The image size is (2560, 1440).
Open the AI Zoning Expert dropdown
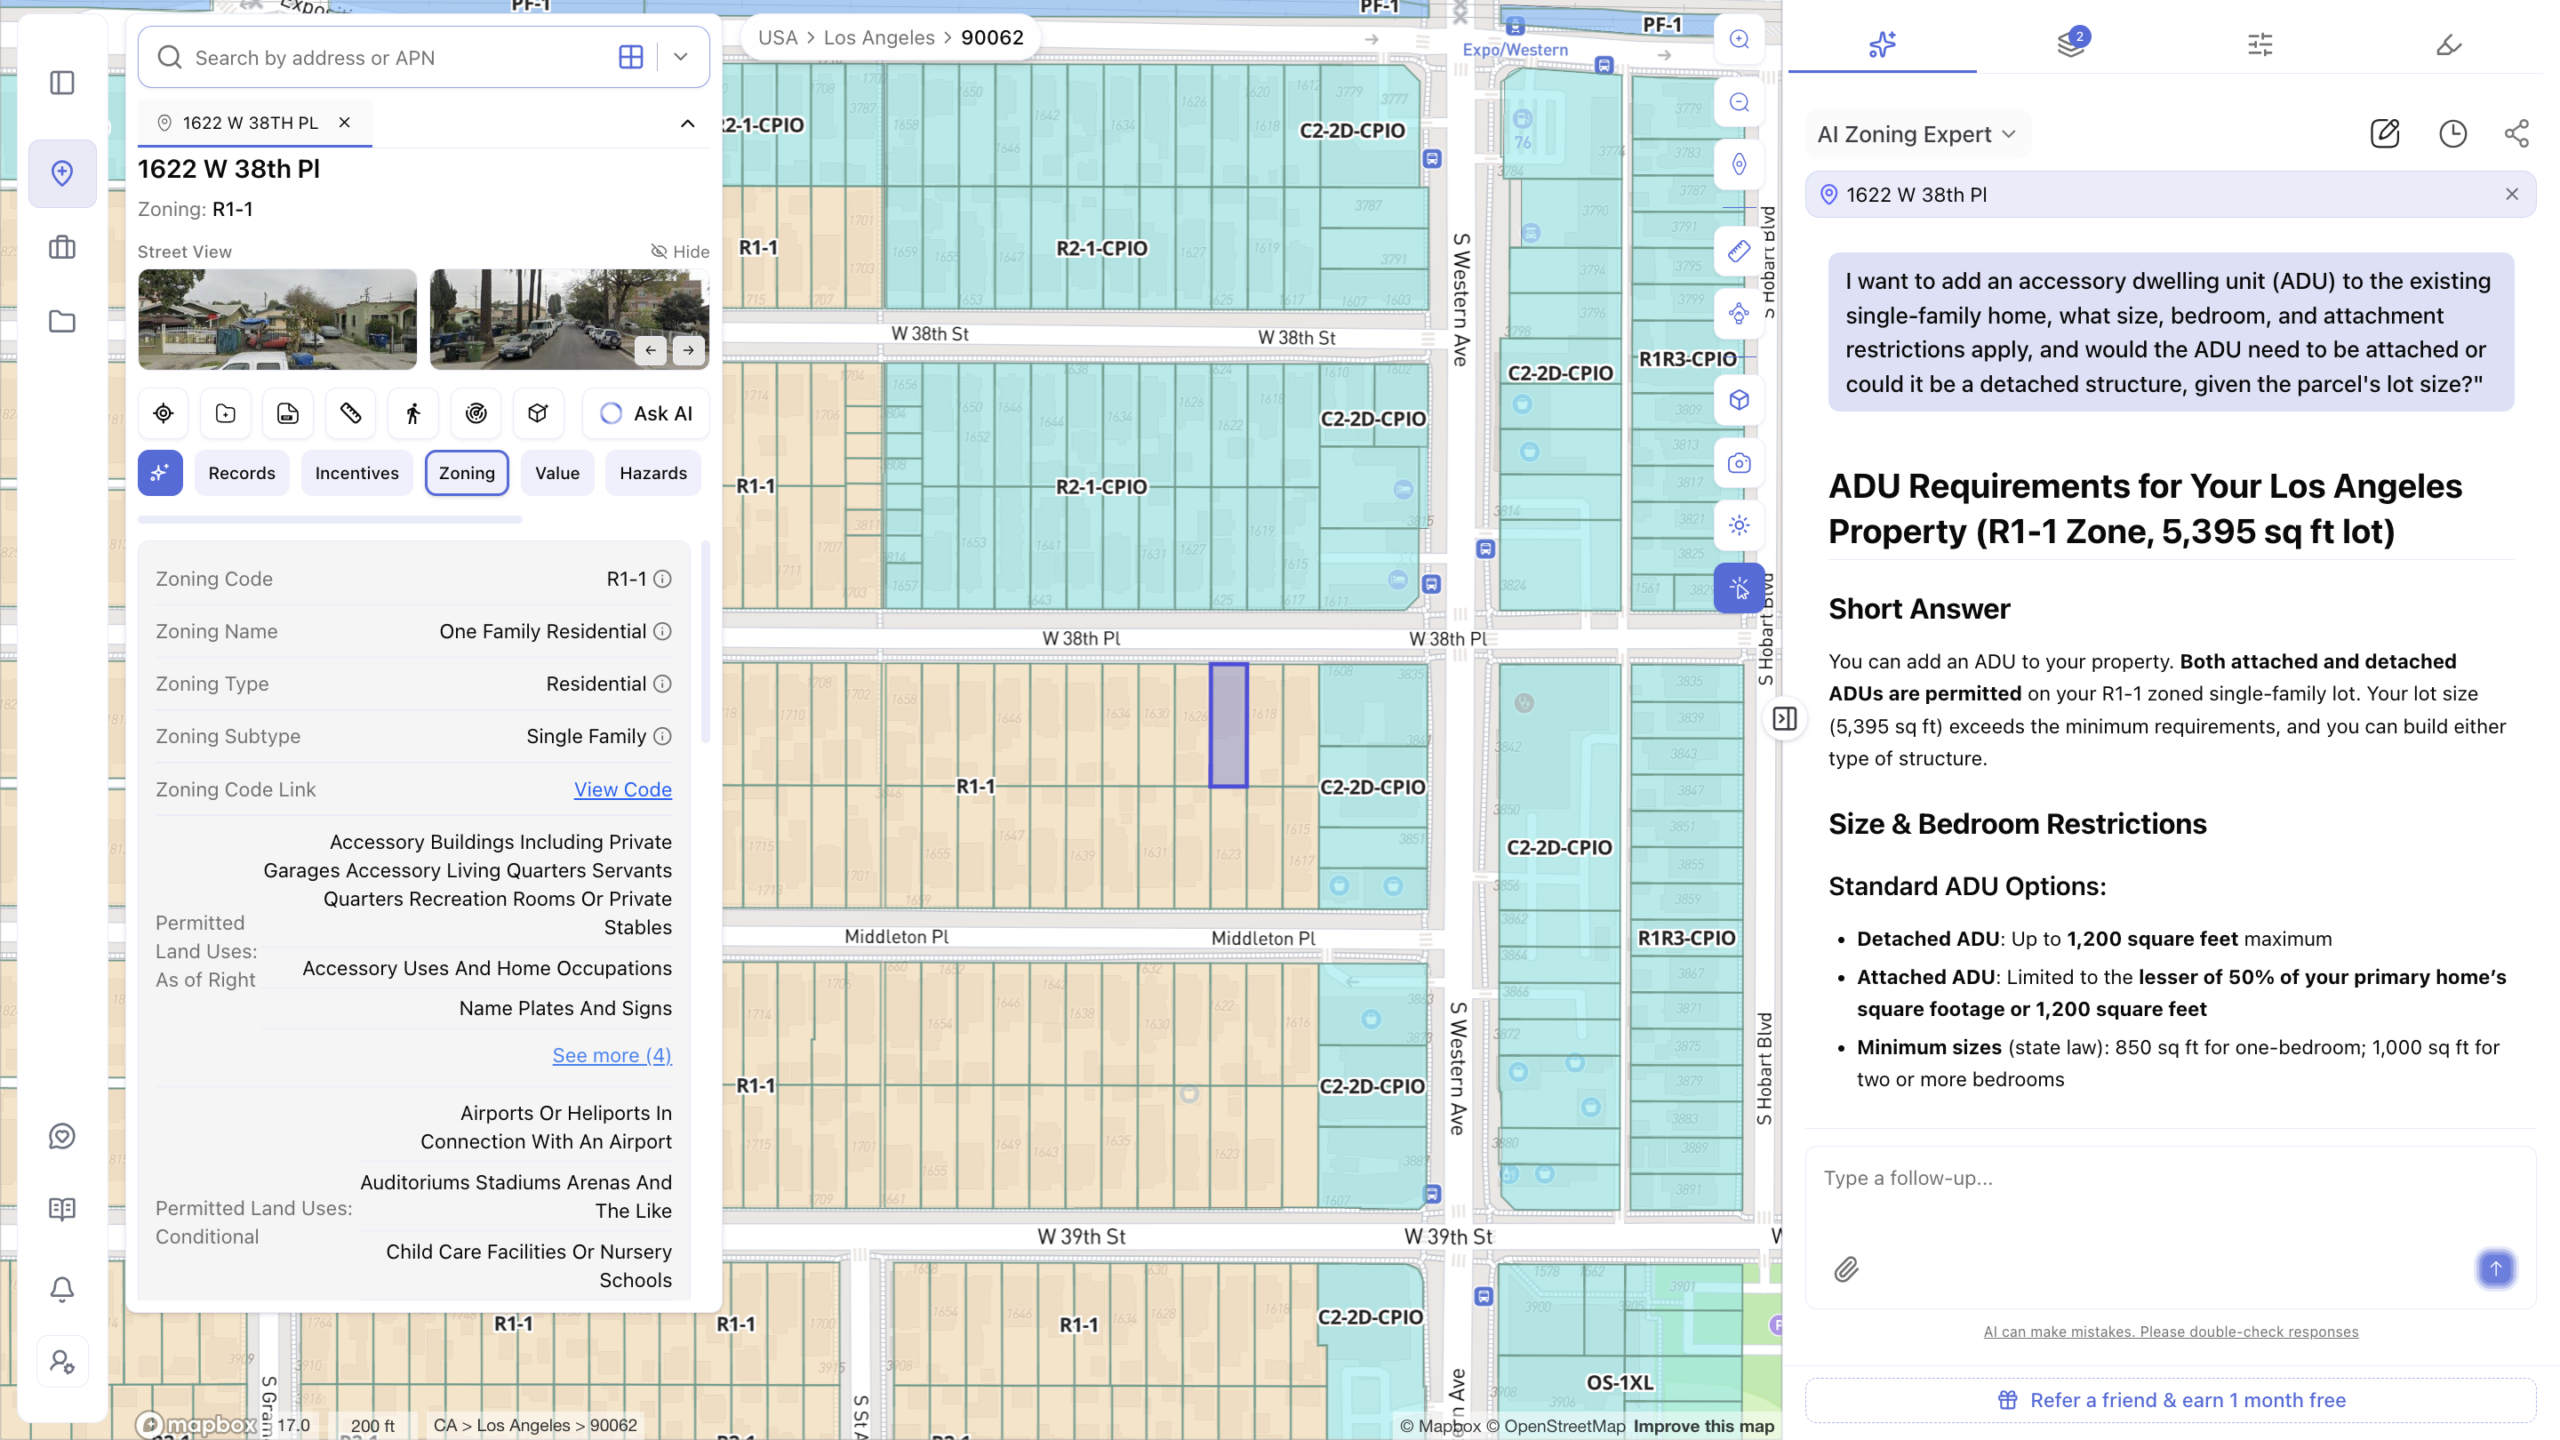point(1917,134)
